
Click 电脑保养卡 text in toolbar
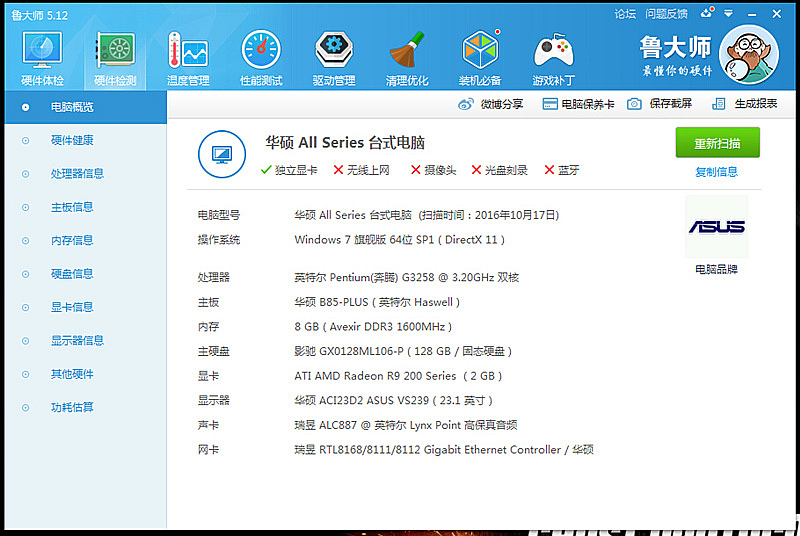[x=588, y=104]
